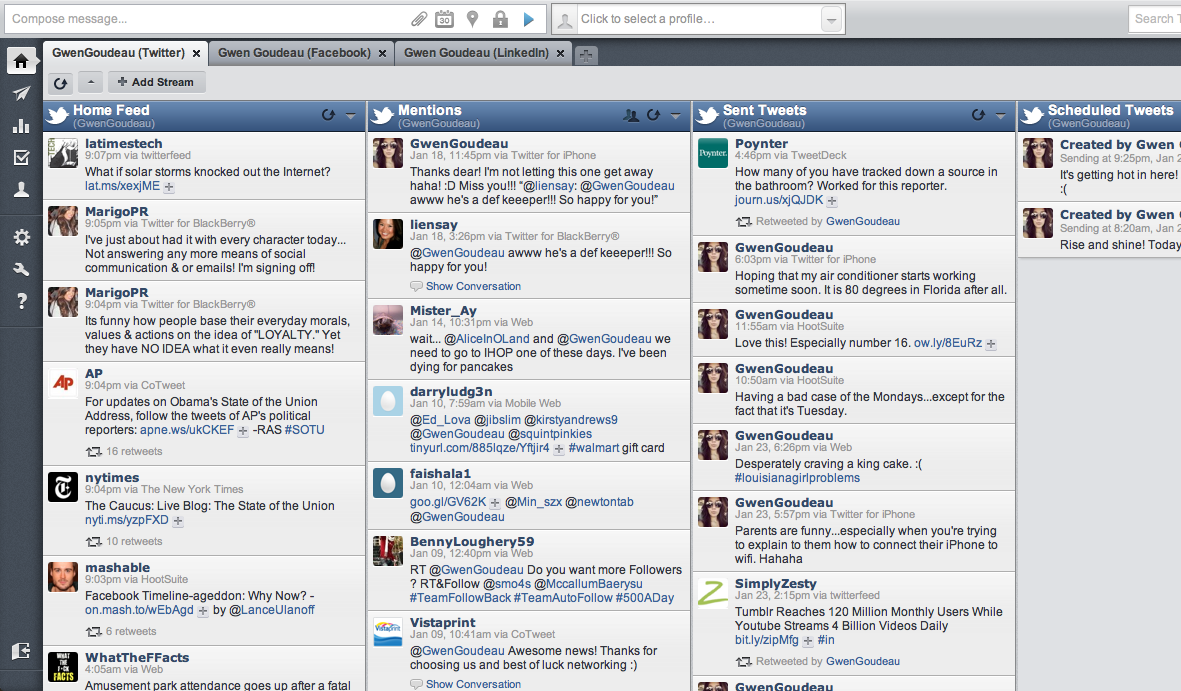Open the on.mash.to/wEbAgd link
The width and height of the screenshot is (1181, 691).
pos(139,610)
